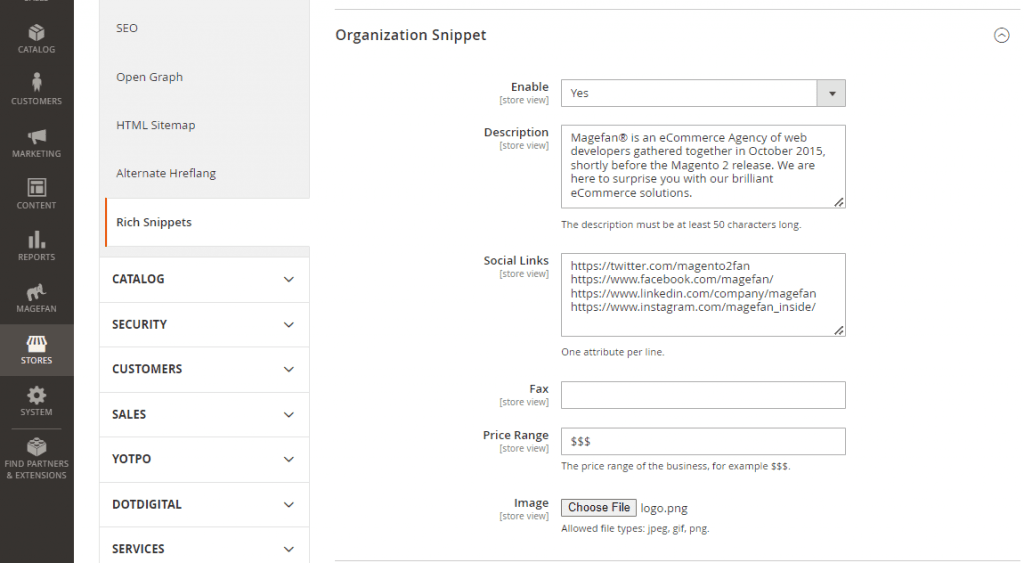Open the Customers icon in admin sidebar
The height and width of the screenshot is (563, 1024).
coord(36,84)
